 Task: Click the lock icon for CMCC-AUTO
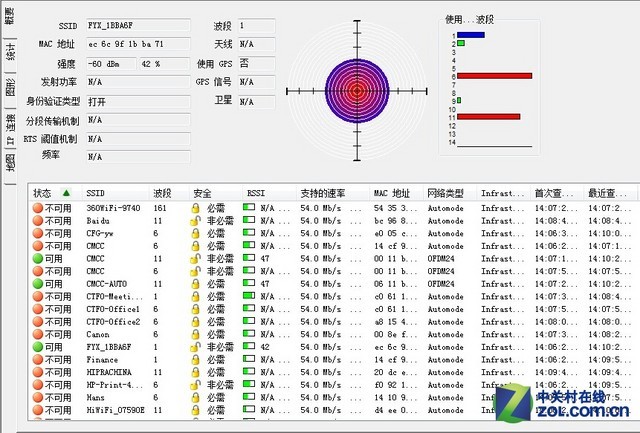tap(196, 284)
